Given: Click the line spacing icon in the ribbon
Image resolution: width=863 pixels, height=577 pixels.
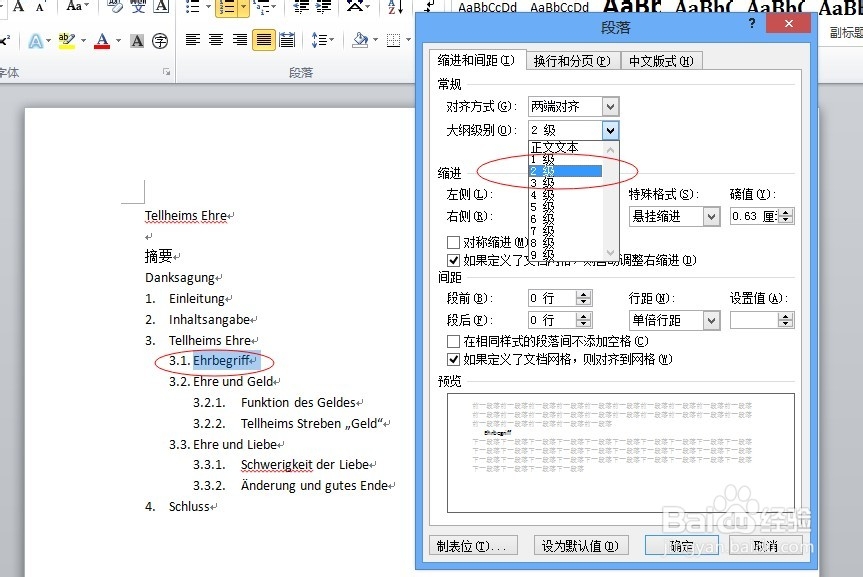Looking at the screenshot, I should coord(320,41).
